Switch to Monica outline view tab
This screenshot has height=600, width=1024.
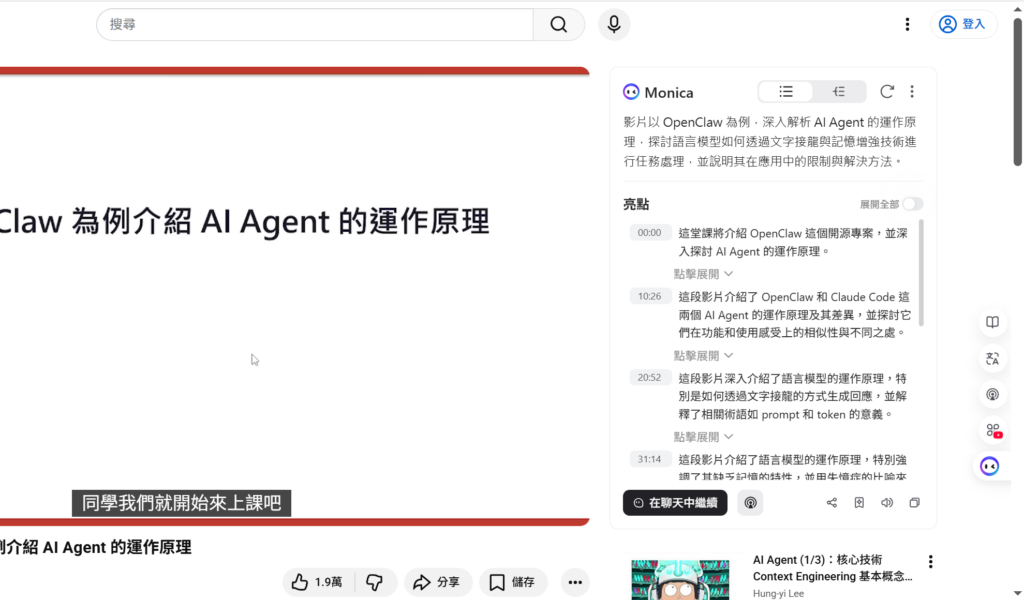tap(839, 92)
